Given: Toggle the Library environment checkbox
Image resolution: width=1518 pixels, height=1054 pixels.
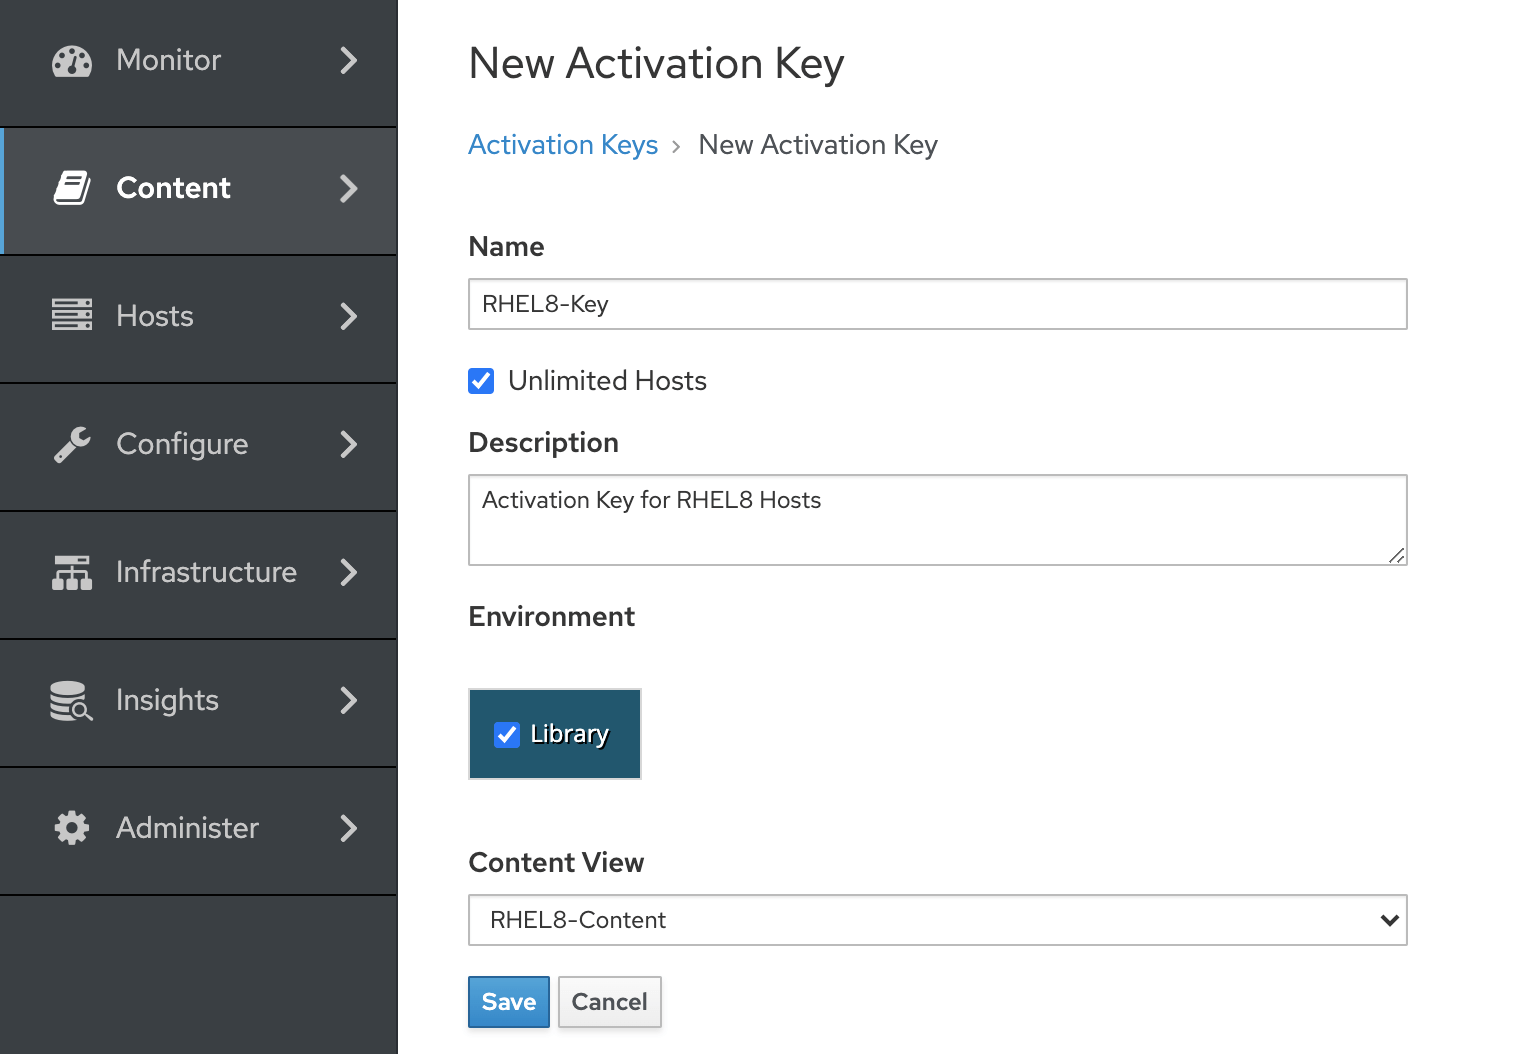Looking at the screenshot, I should coord(507,735).
